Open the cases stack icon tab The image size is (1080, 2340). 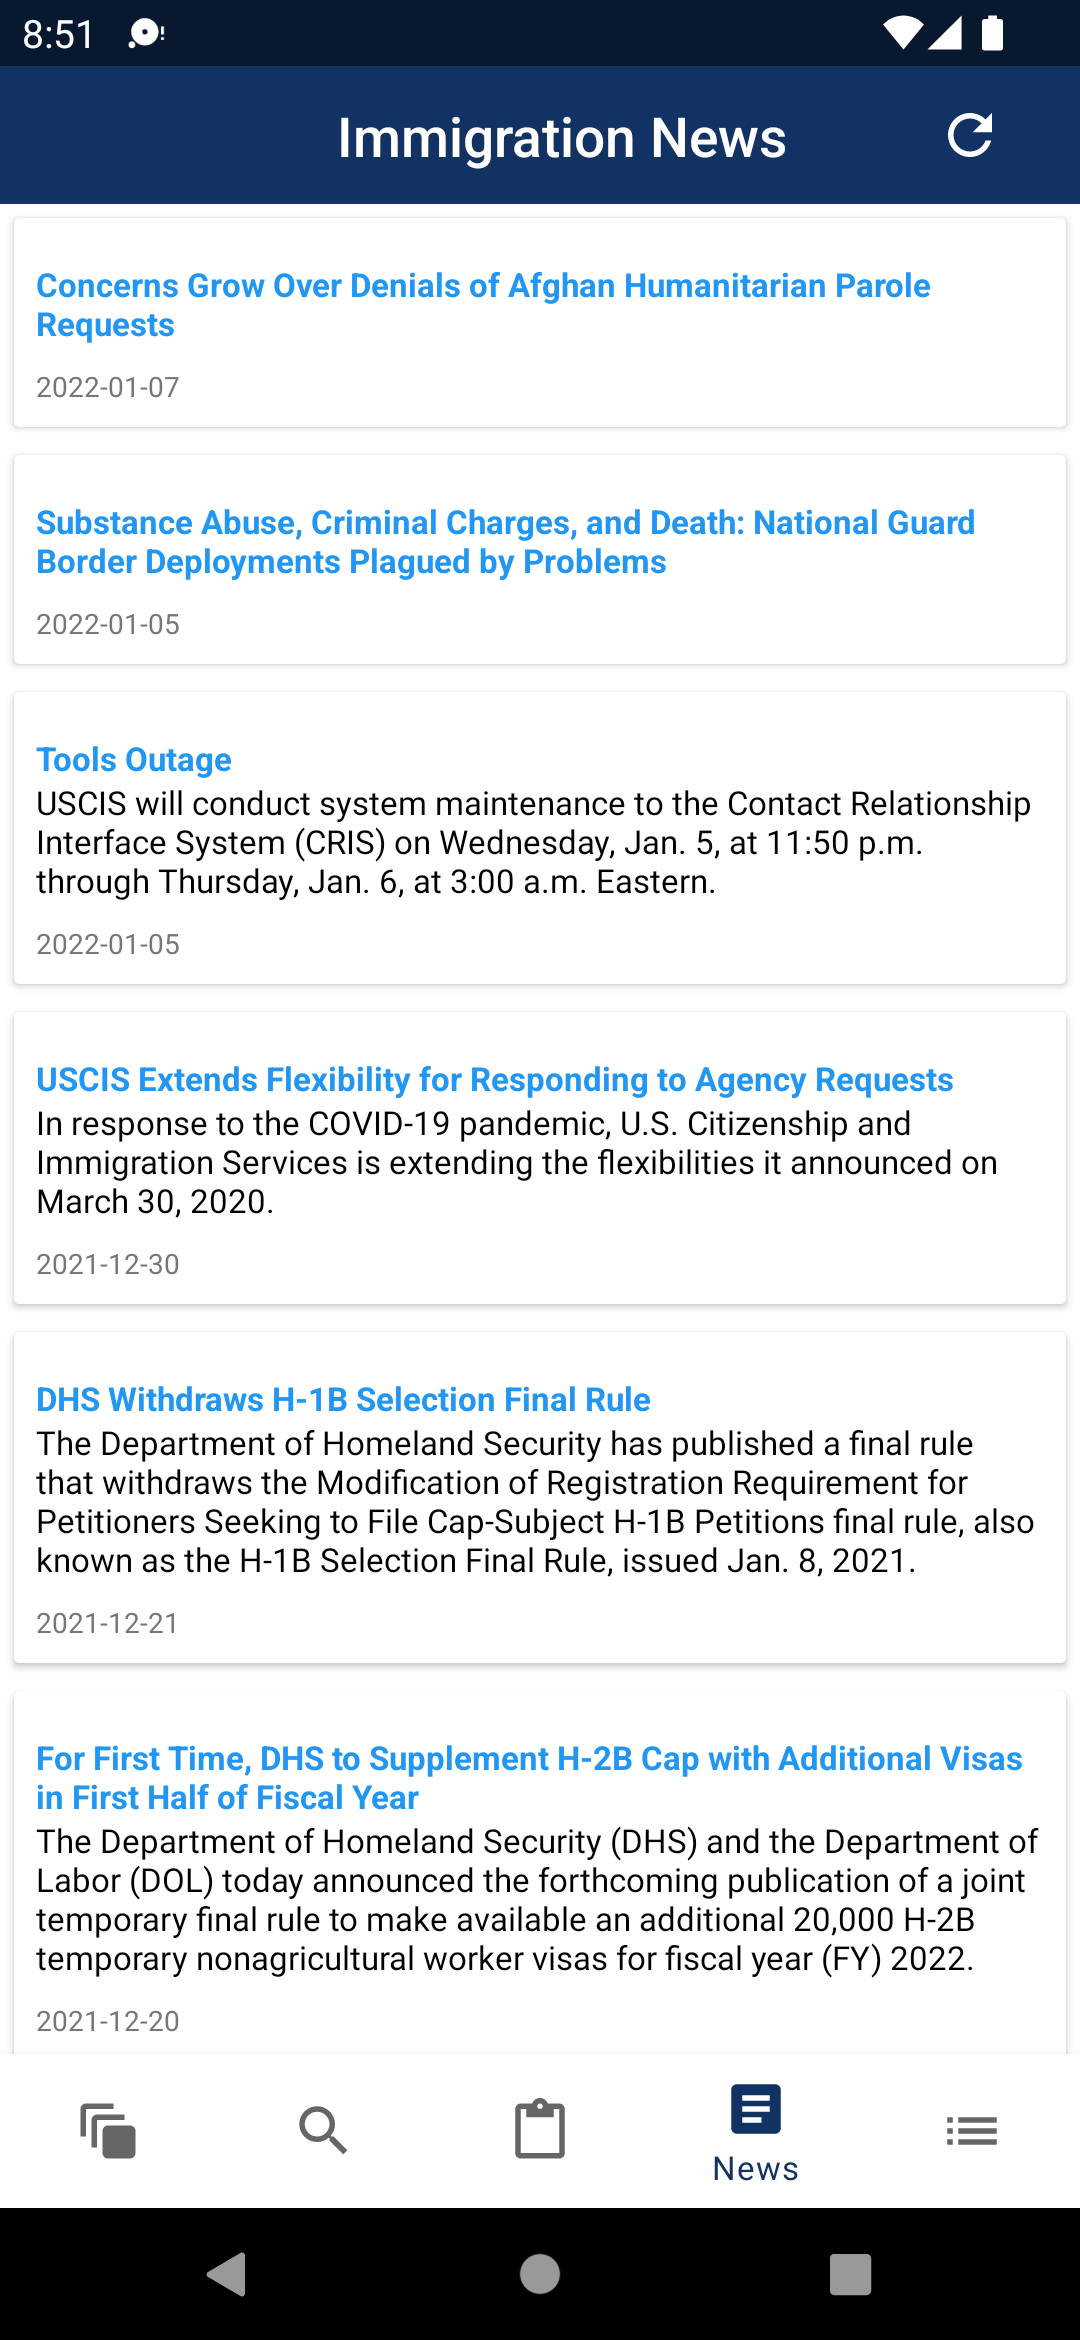click(108, 2131)
